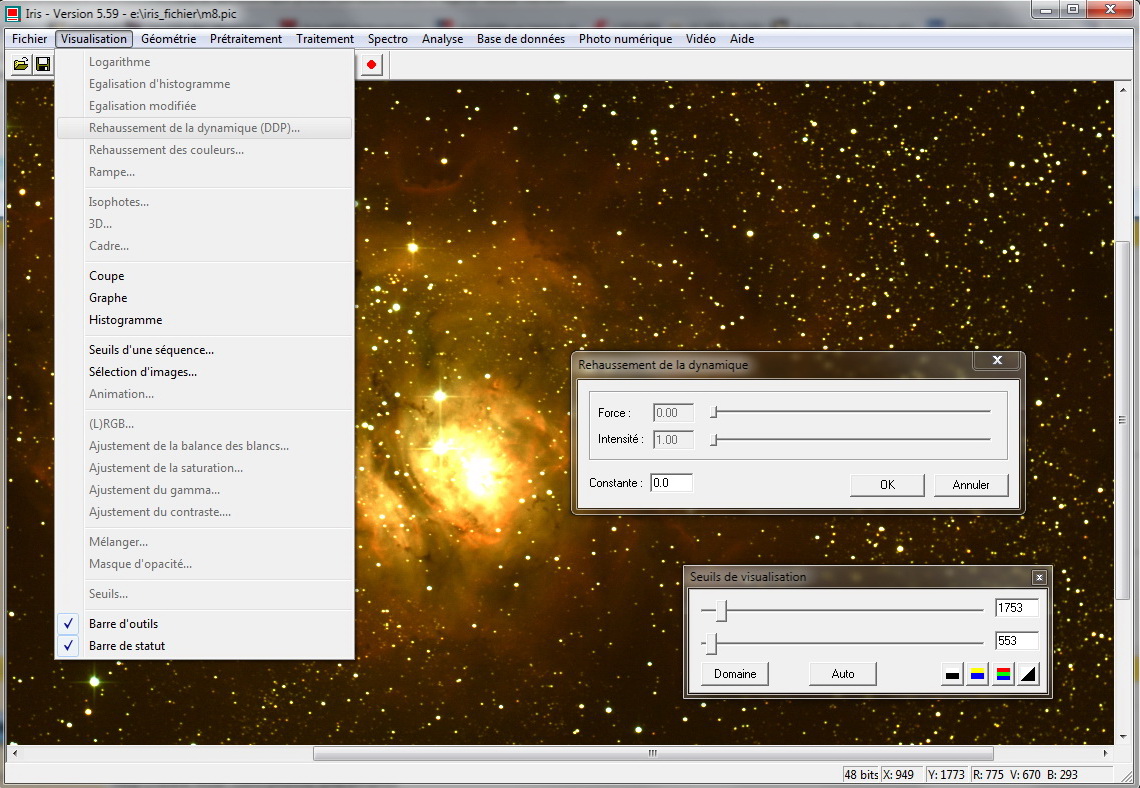
Task: Open the Aide menu
Action: [742, 39]
